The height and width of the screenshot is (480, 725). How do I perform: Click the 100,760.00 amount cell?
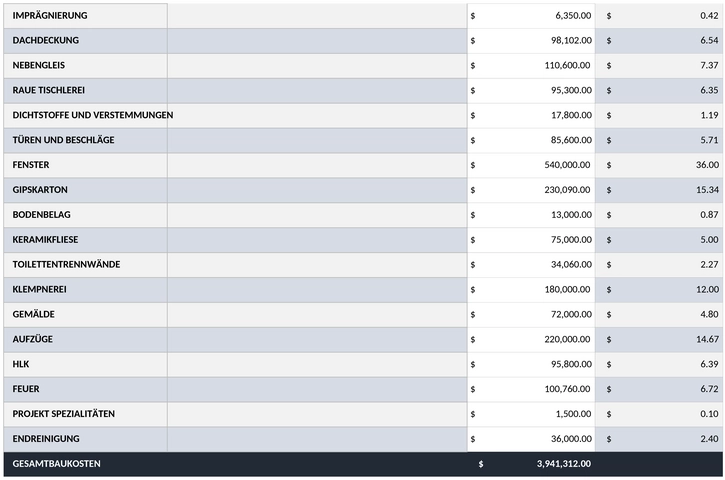[x=531, y=390]
